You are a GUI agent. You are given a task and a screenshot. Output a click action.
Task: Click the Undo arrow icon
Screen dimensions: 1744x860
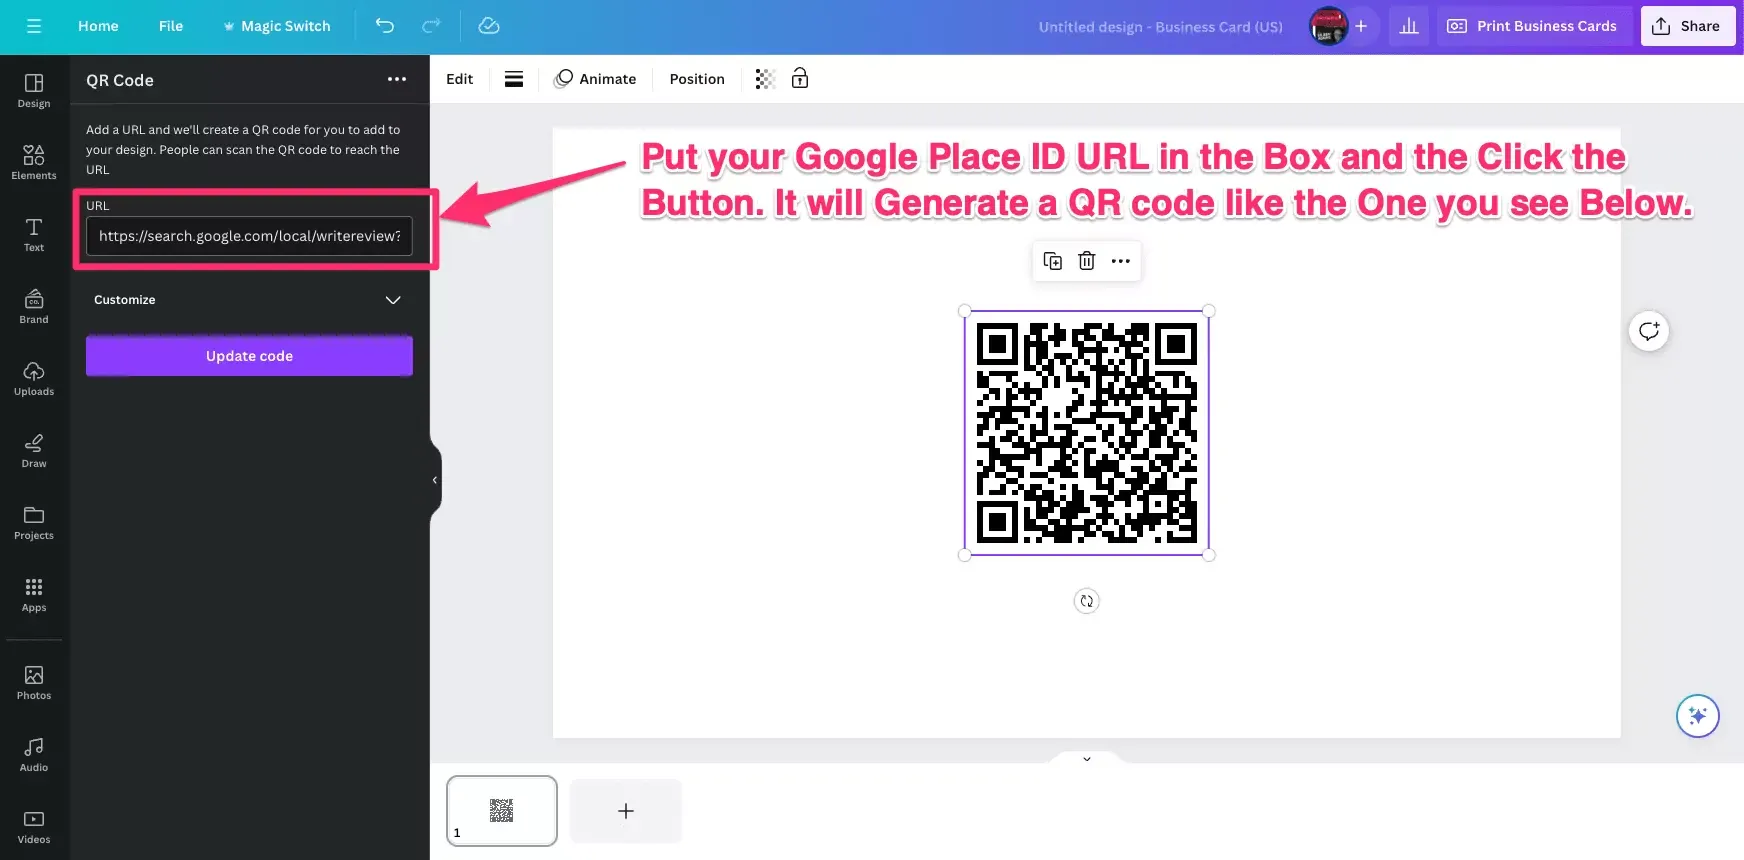[x=385, y=26]
